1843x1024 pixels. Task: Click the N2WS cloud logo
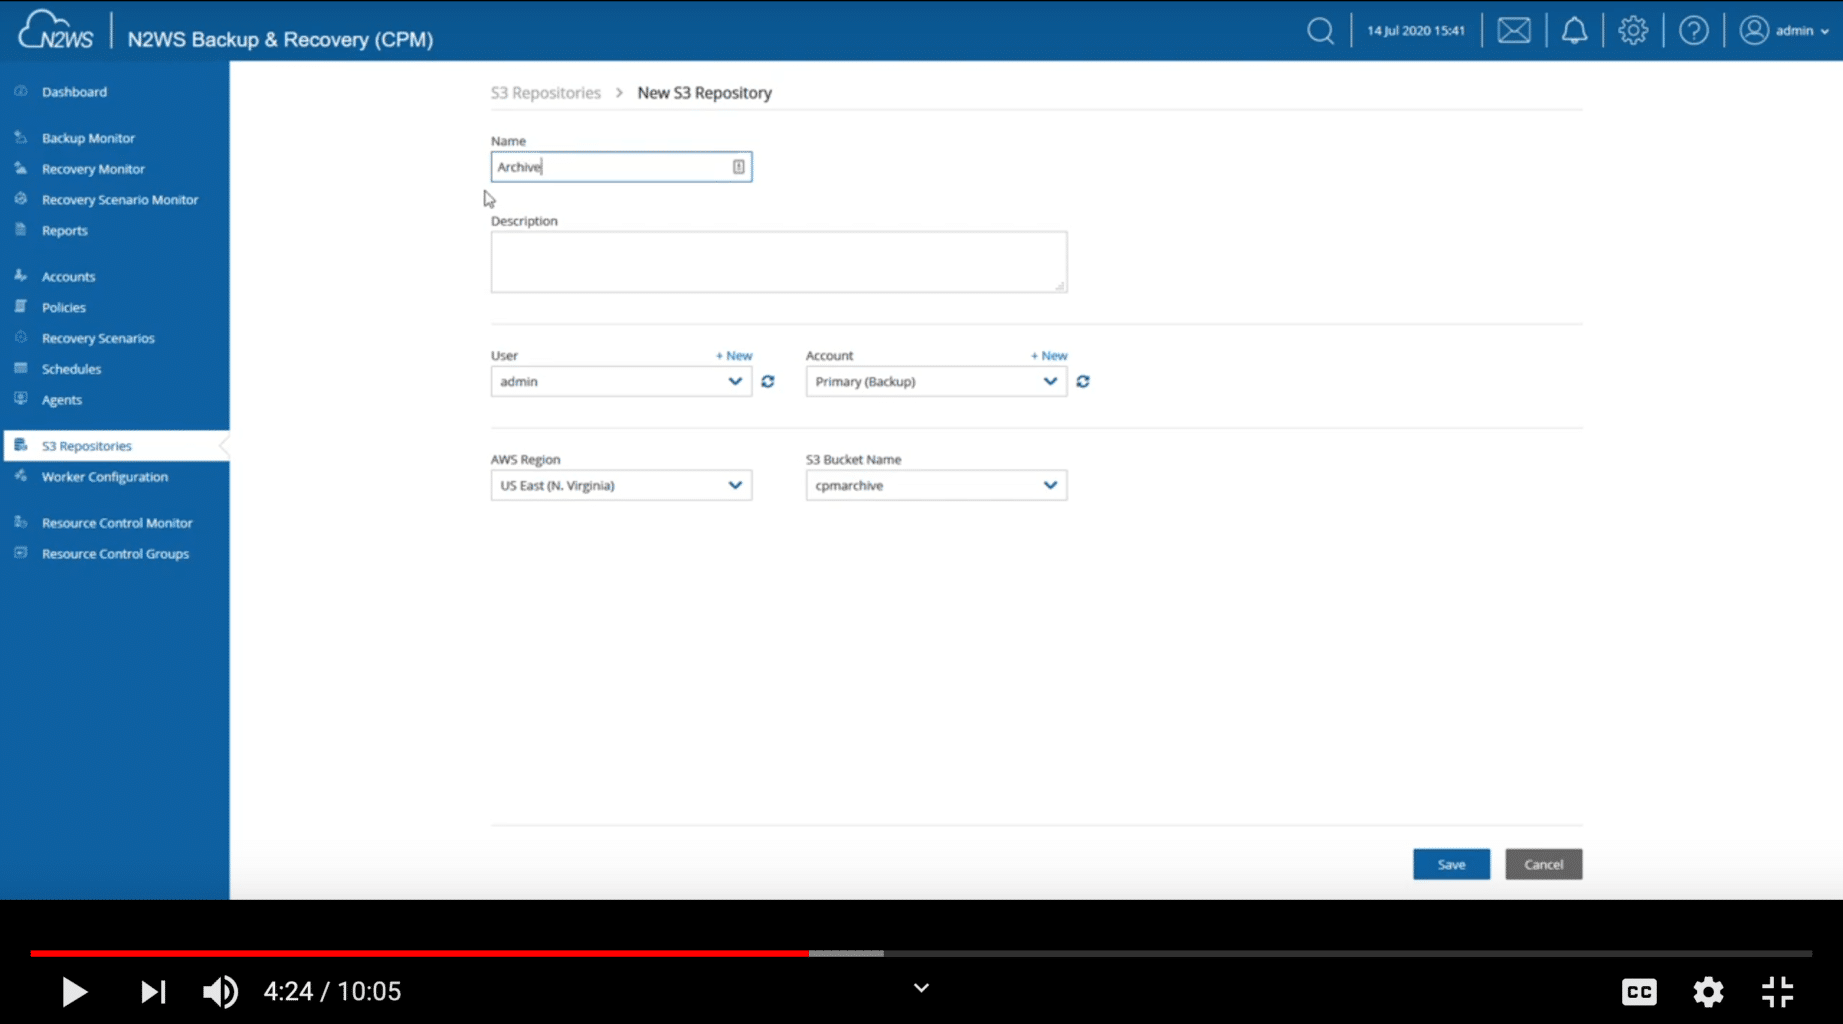pyautogui.click(x=54, y=28)
